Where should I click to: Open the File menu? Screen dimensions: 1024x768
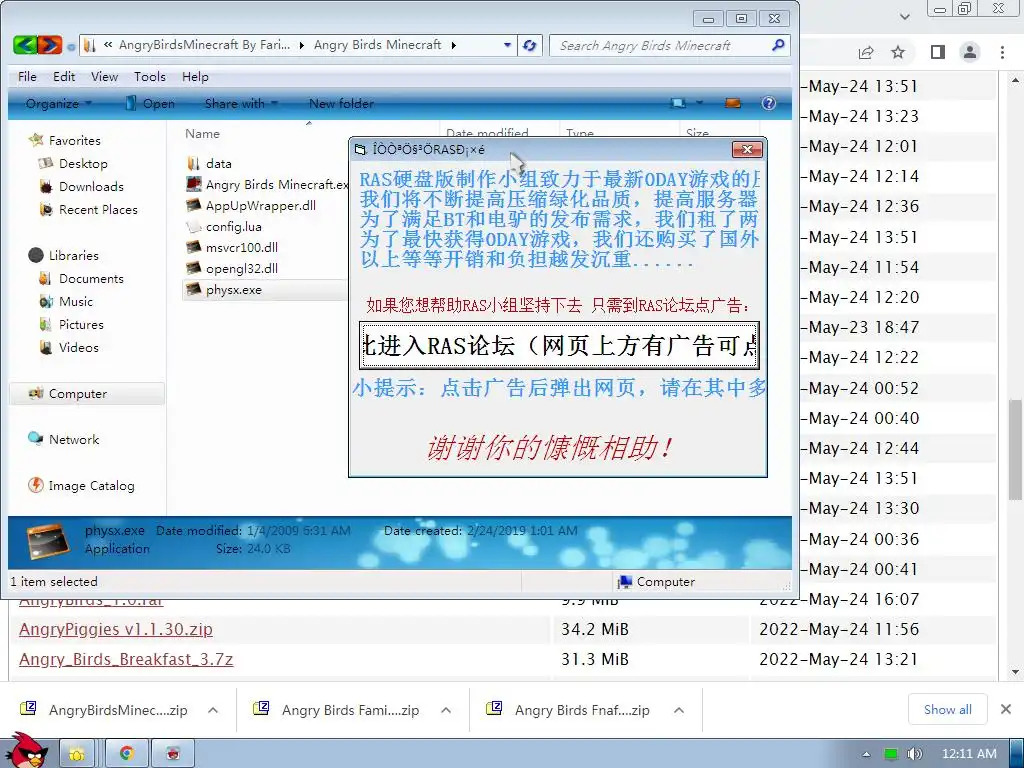click(x=27, y=76)
